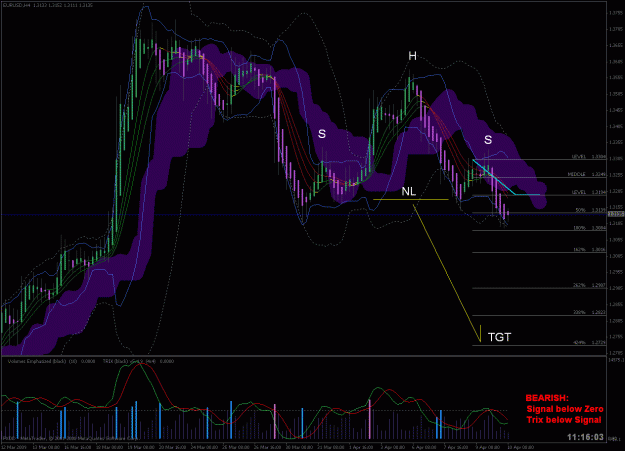Click the '162%' Fibonacci level label
This screenshot has height=451, width=625.
[x=580, y=250]
